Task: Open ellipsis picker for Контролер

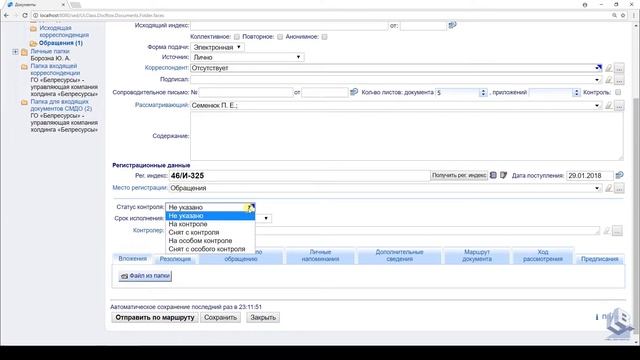Action: click(617, 231)
